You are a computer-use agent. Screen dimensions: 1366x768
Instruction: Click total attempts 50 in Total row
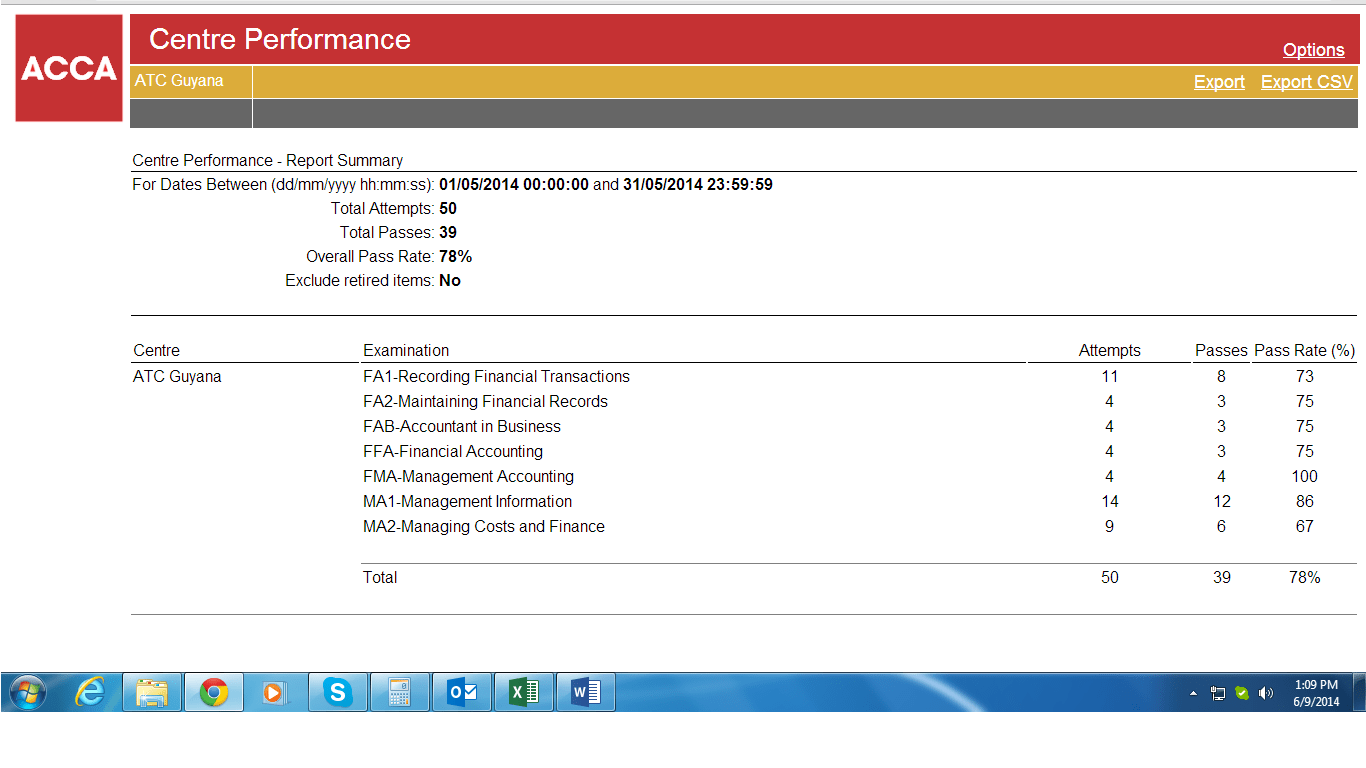(x=1110, y=578)
